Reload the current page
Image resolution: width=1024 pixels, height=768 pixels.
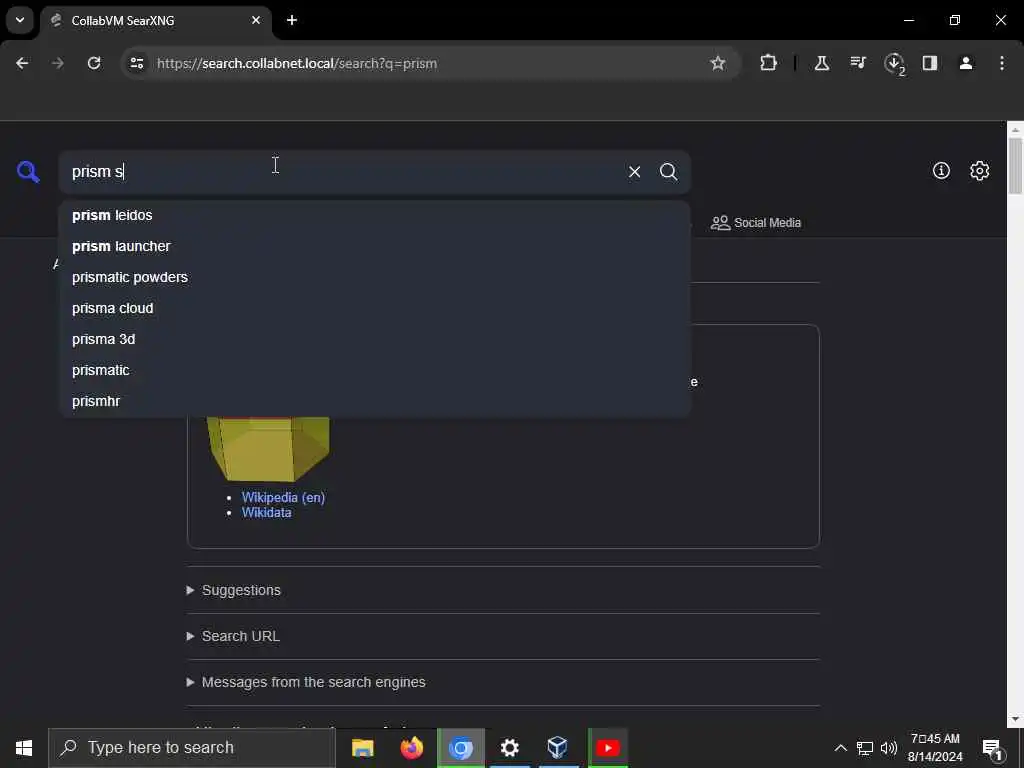click(94, 63)
